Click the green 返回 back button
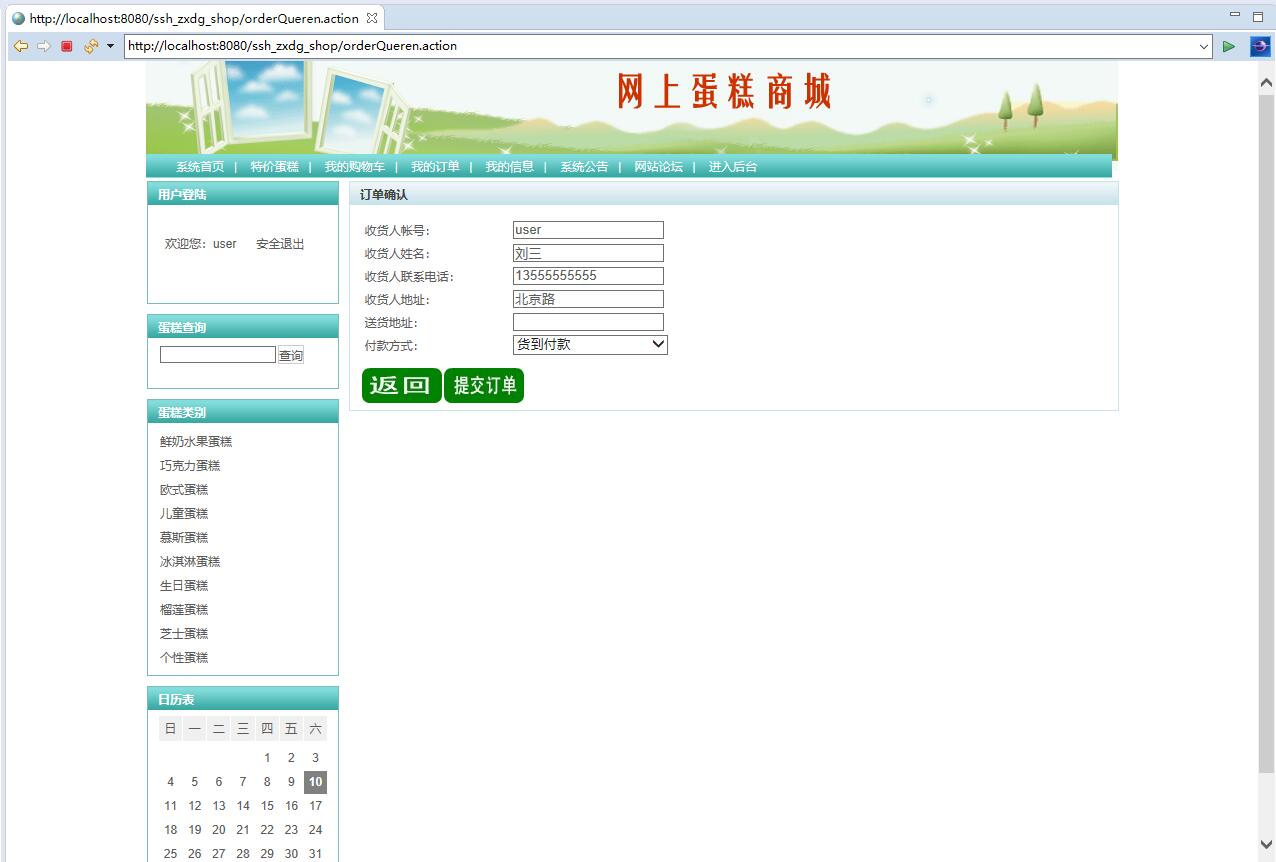Screen dimensions: 1276x862 pyautogui.click(x=401, y=385)
